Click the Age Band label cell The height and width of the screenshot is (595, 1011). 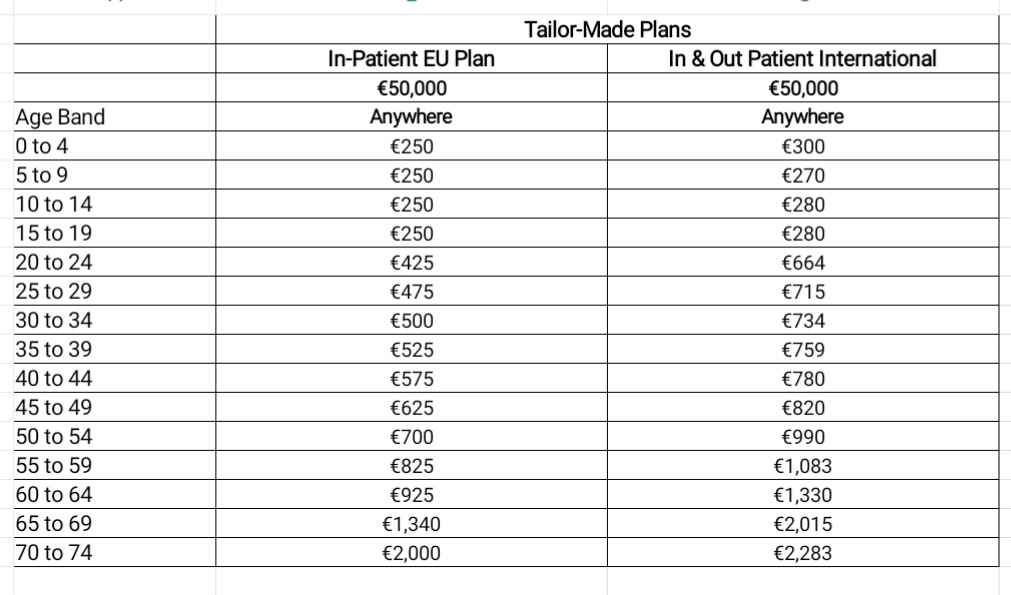(x=60, y=117)
